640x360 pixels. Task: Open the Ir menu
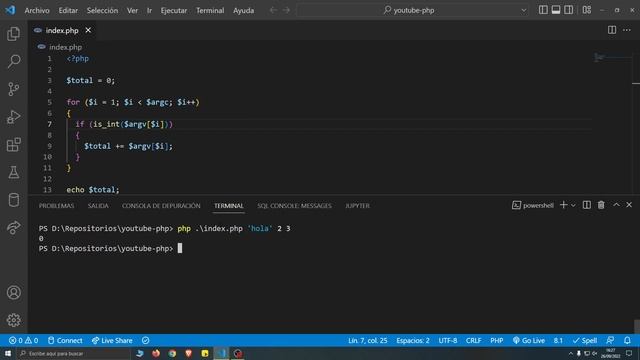coord(149,10)
